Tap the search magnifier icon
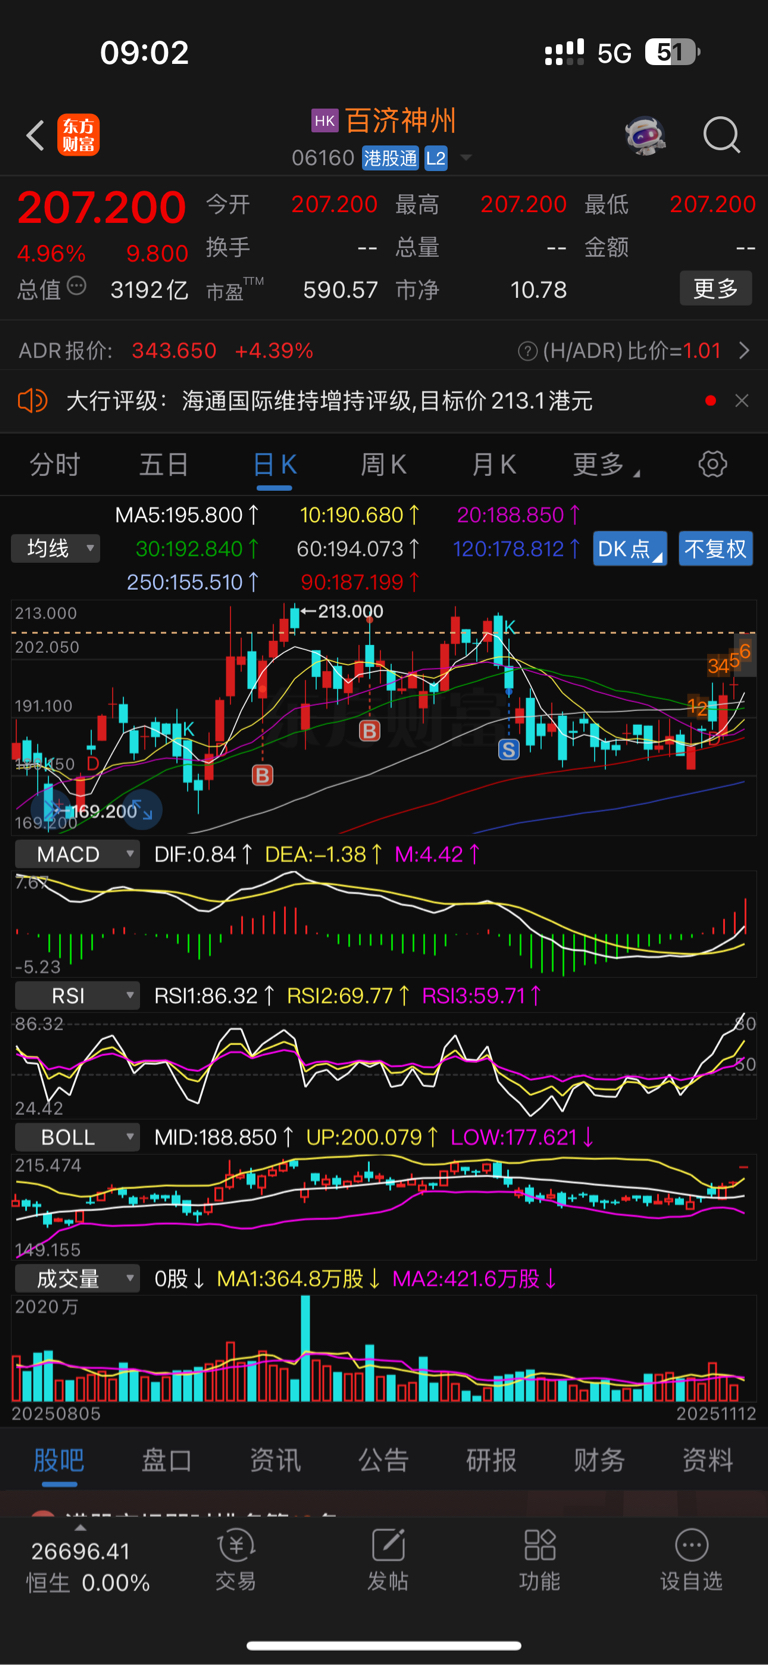The width and height of the screenshot is (768, 1665). (721, 135)
